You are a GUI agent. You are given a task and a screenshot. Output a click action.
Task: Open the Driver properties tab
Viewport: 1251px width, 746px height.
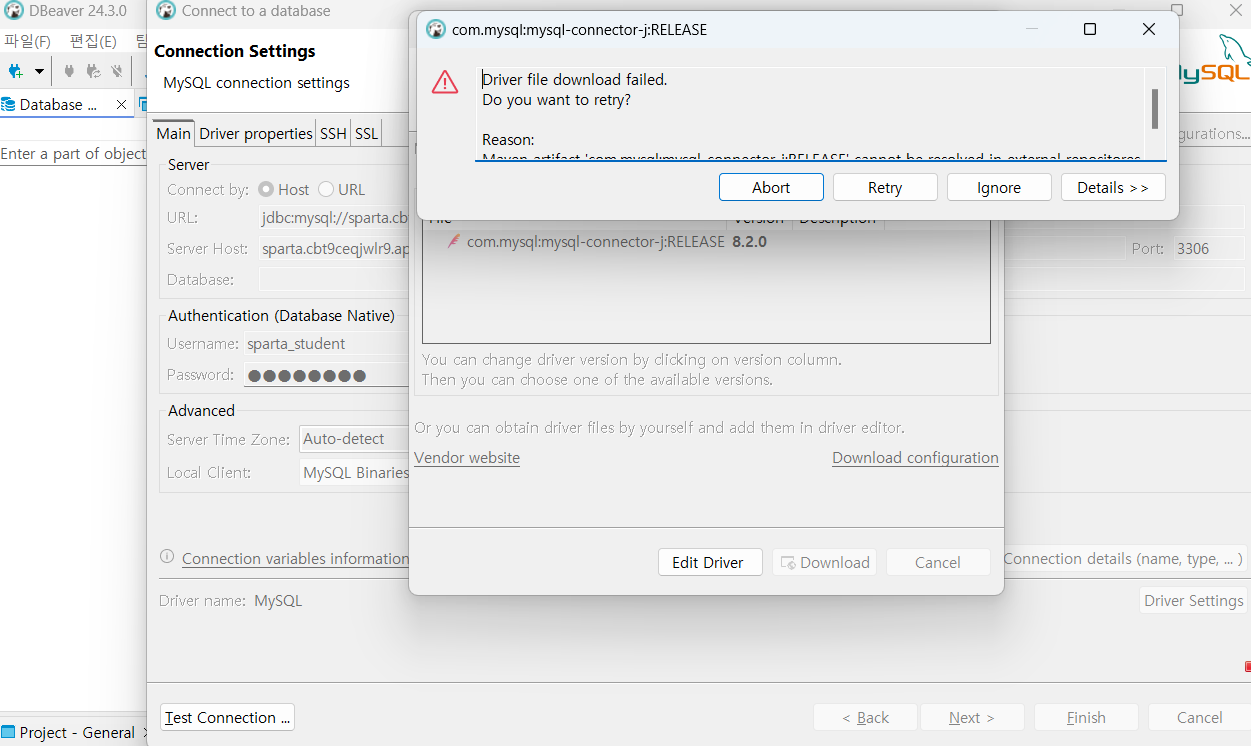coord(256,133)
